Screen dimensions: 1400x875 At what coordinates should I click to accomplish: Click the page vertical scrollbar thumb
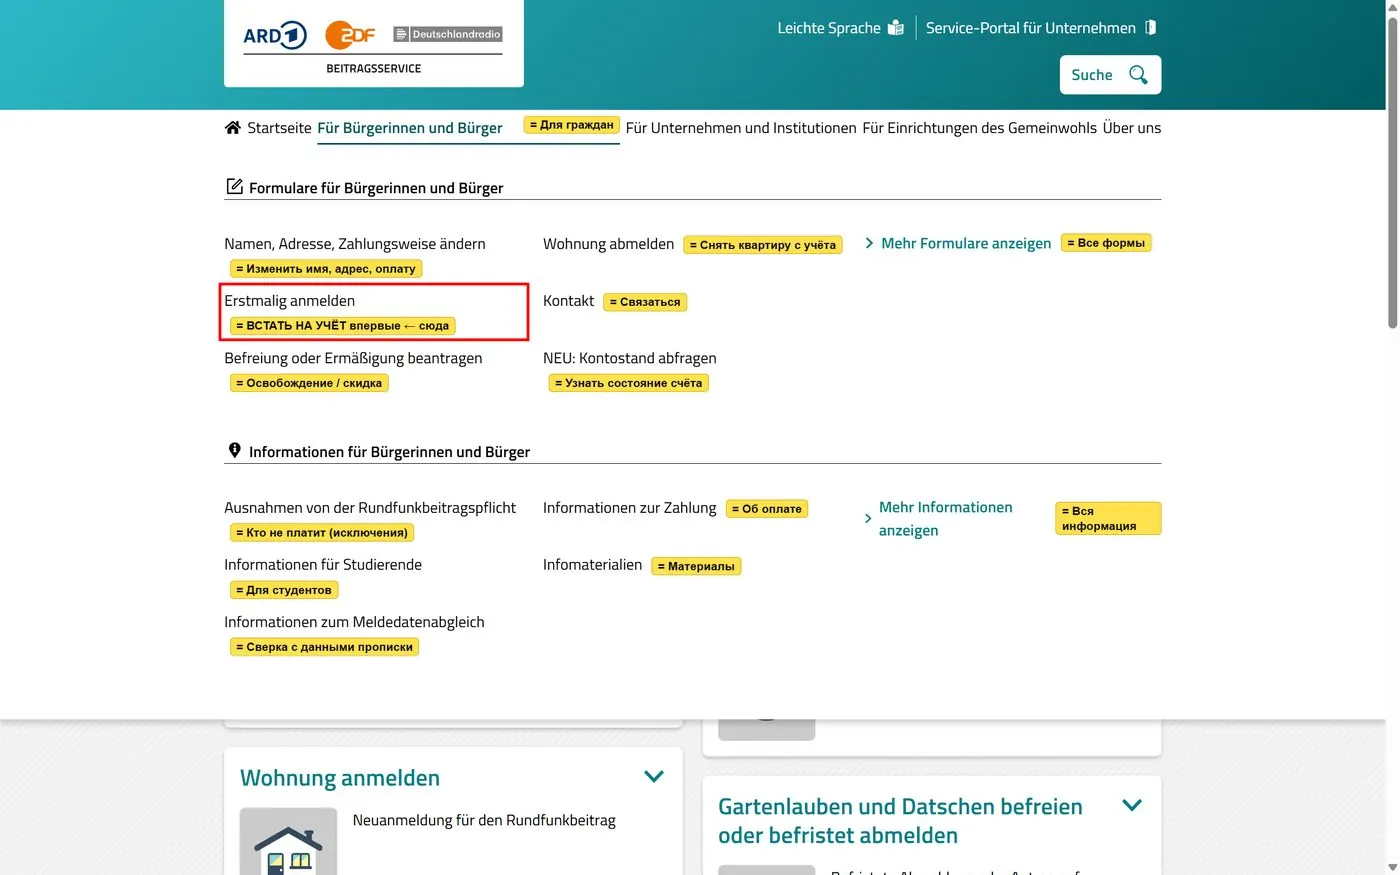(x=1393, y=173)
